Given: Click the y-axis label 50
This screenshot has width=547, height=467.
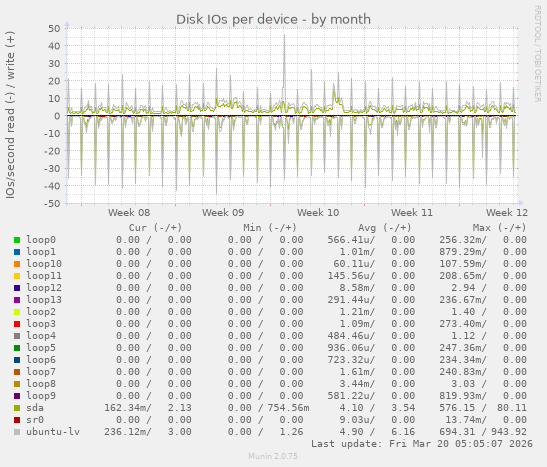Looking at the screenshot, I should coord(54,29).
